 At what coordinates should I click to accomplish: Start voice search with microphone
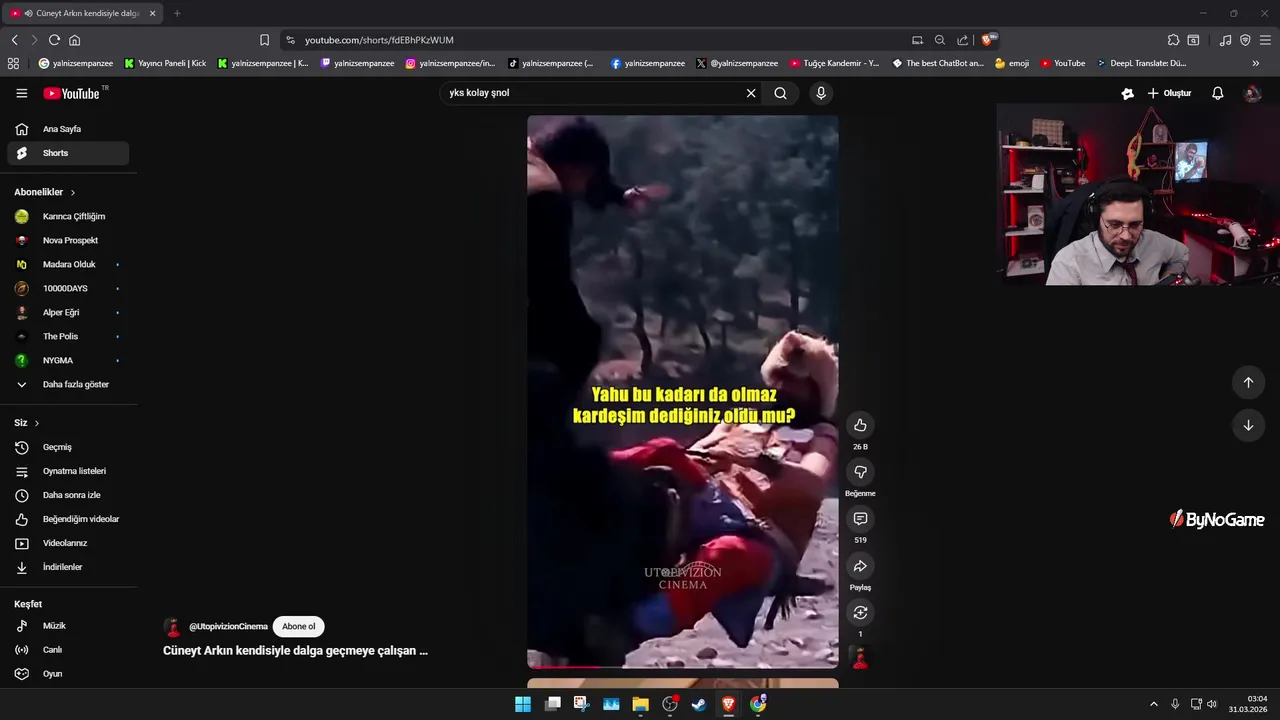tap(821, 93)
